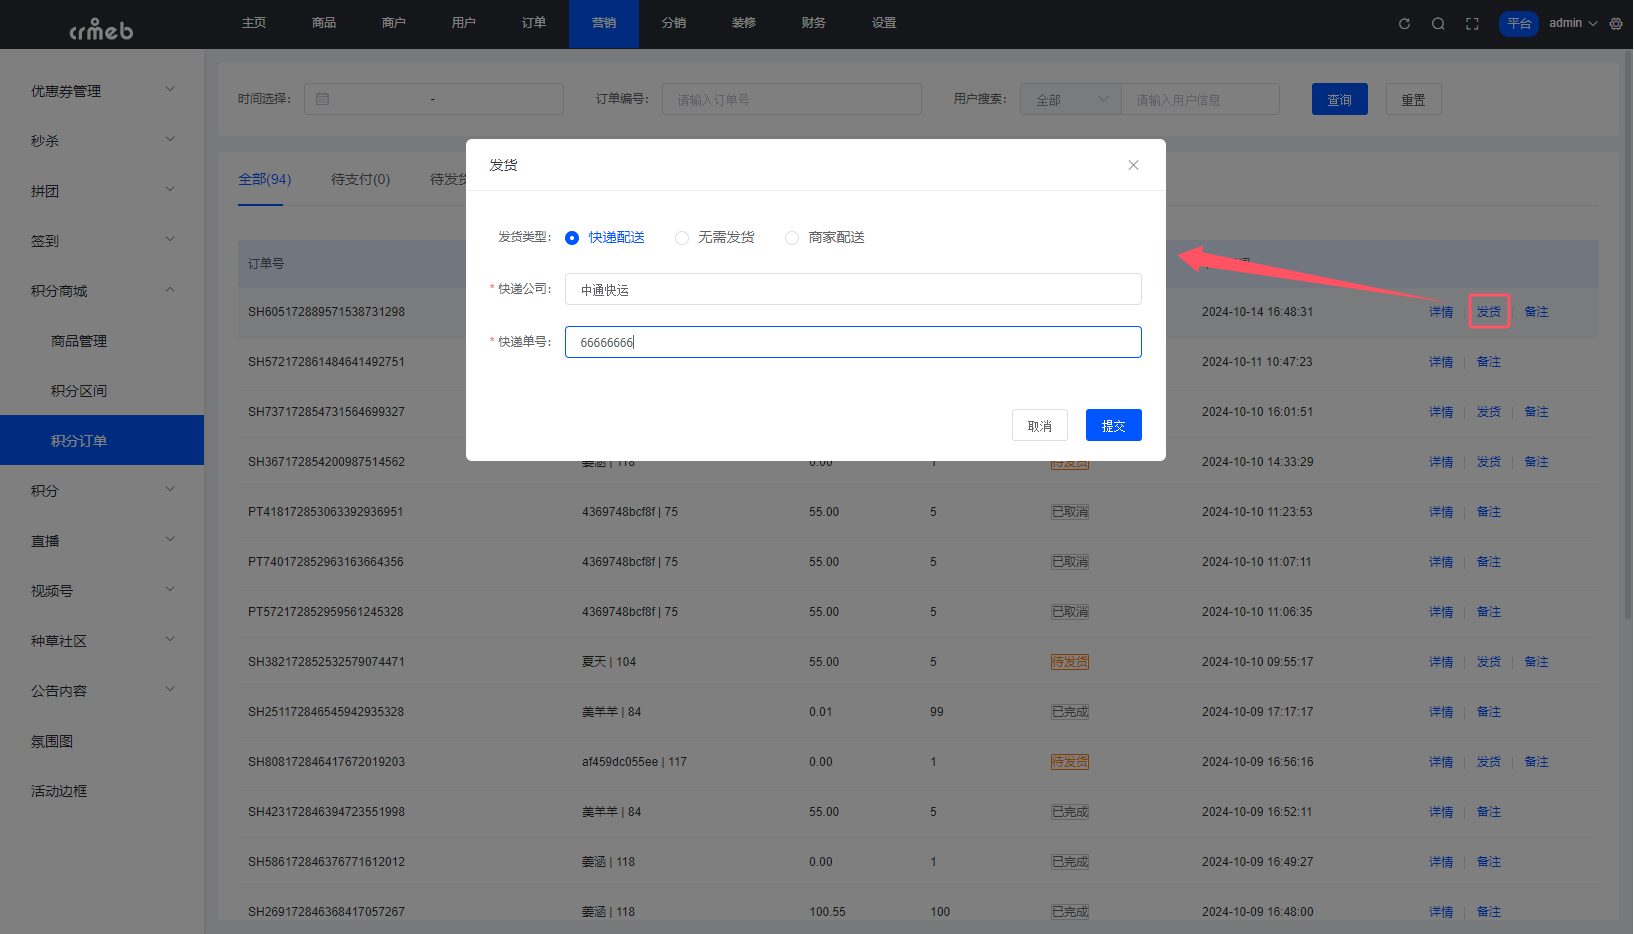The width and height of the screenshot is (1634, 934).
Task: Click 待发货 status in row 夏天 | 104
Action: [1070, 662]
